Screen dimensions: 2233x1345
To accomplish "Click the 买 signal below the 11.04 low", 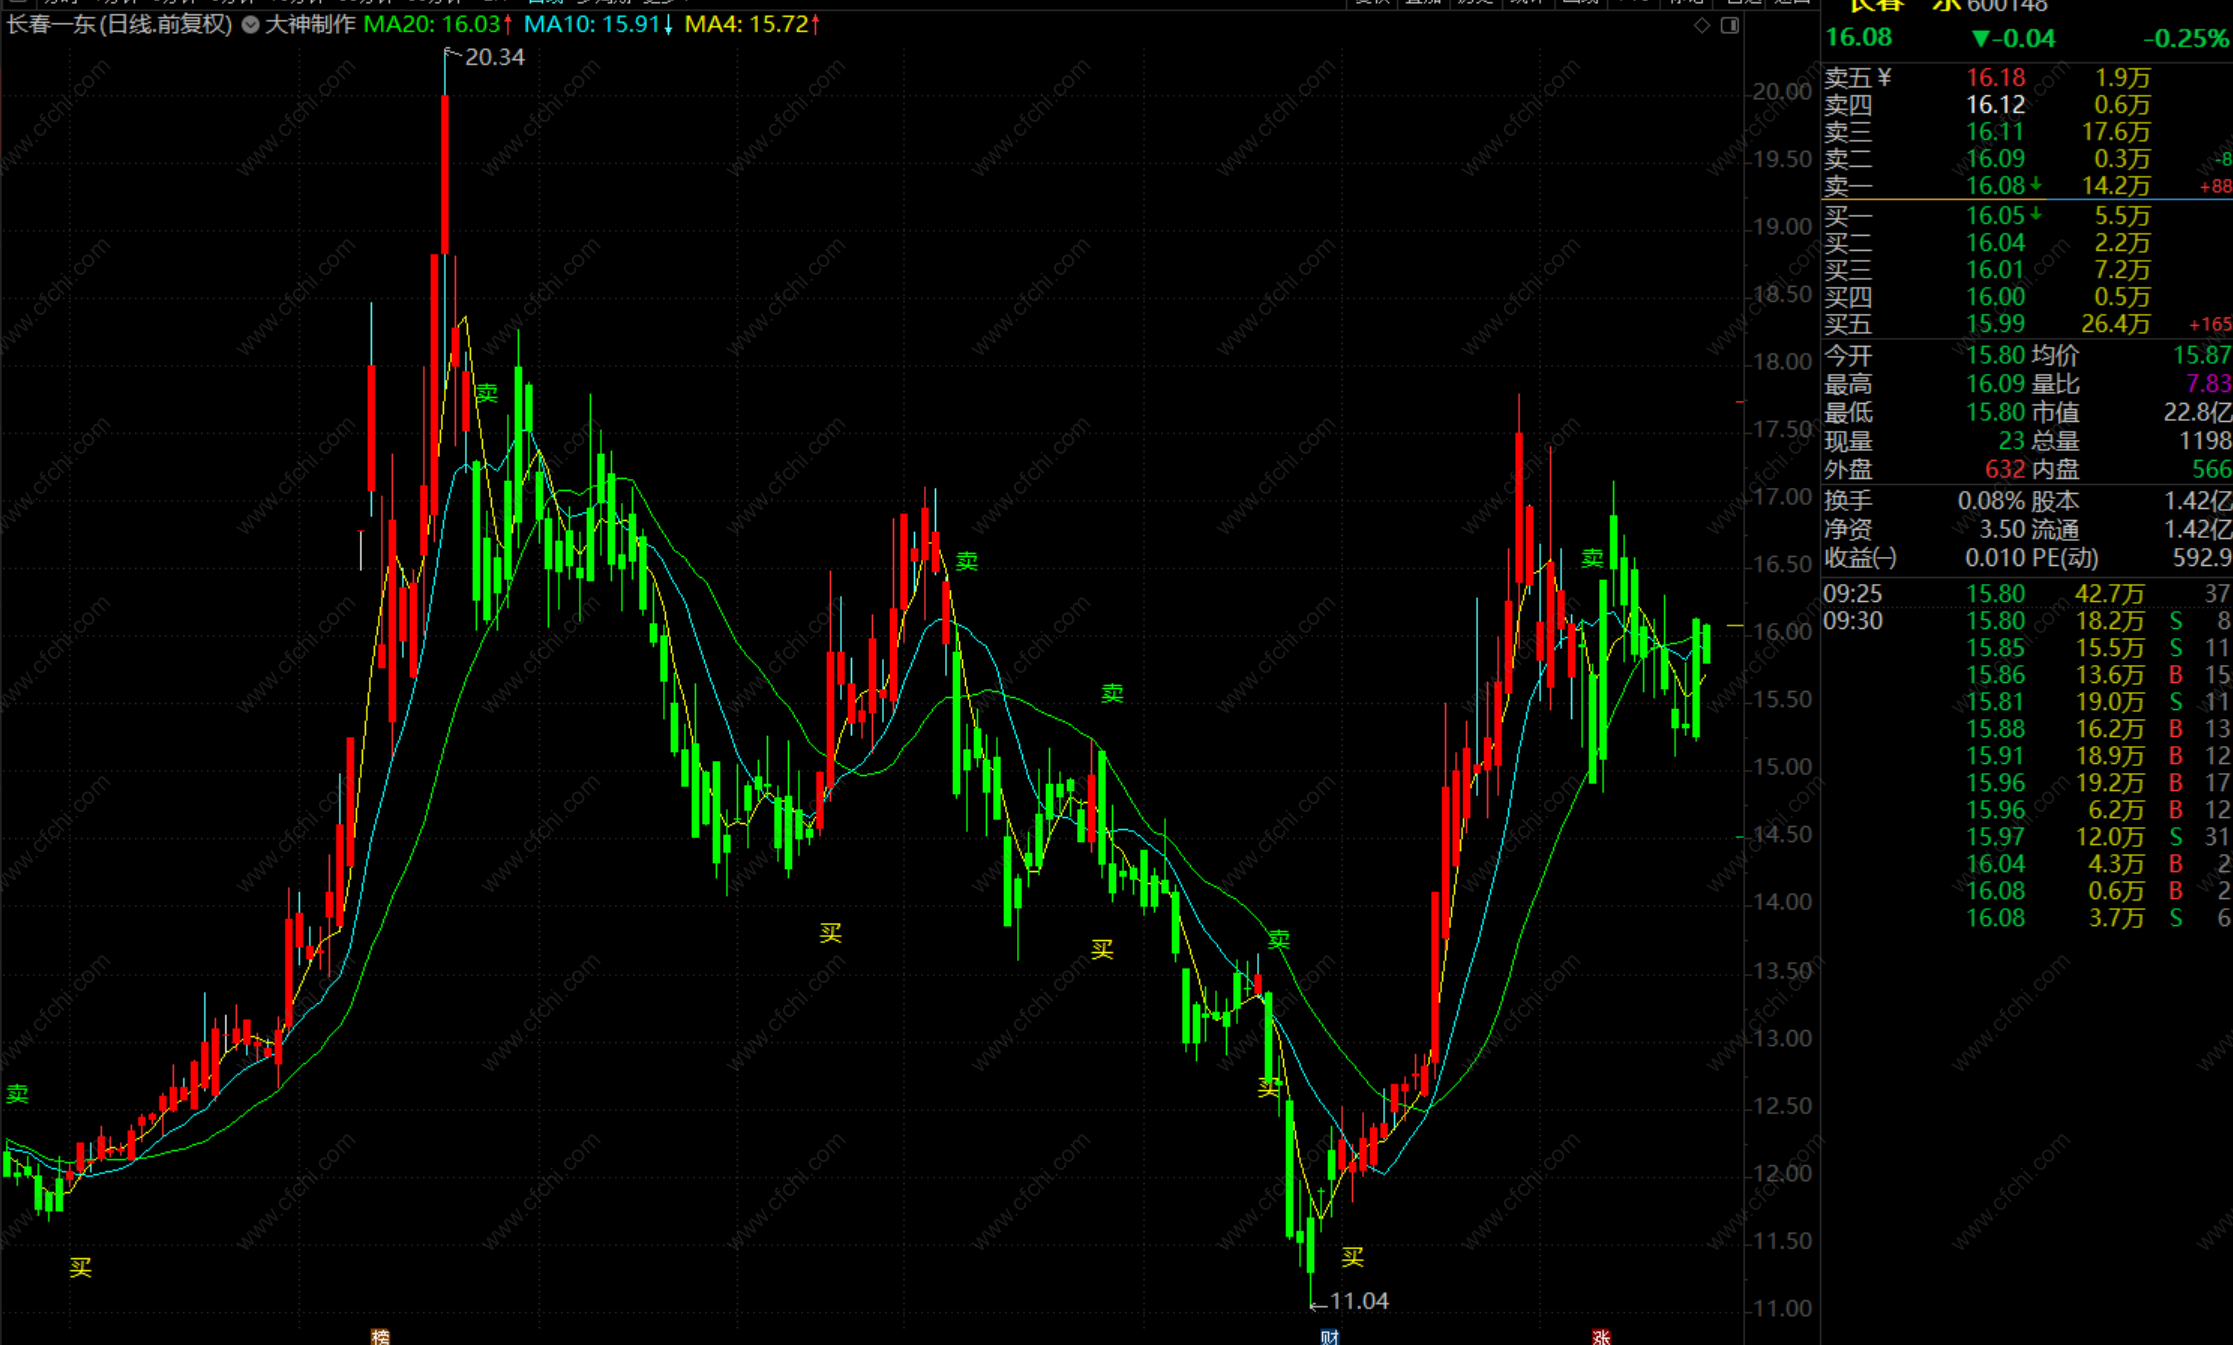I will 1352,1257.
